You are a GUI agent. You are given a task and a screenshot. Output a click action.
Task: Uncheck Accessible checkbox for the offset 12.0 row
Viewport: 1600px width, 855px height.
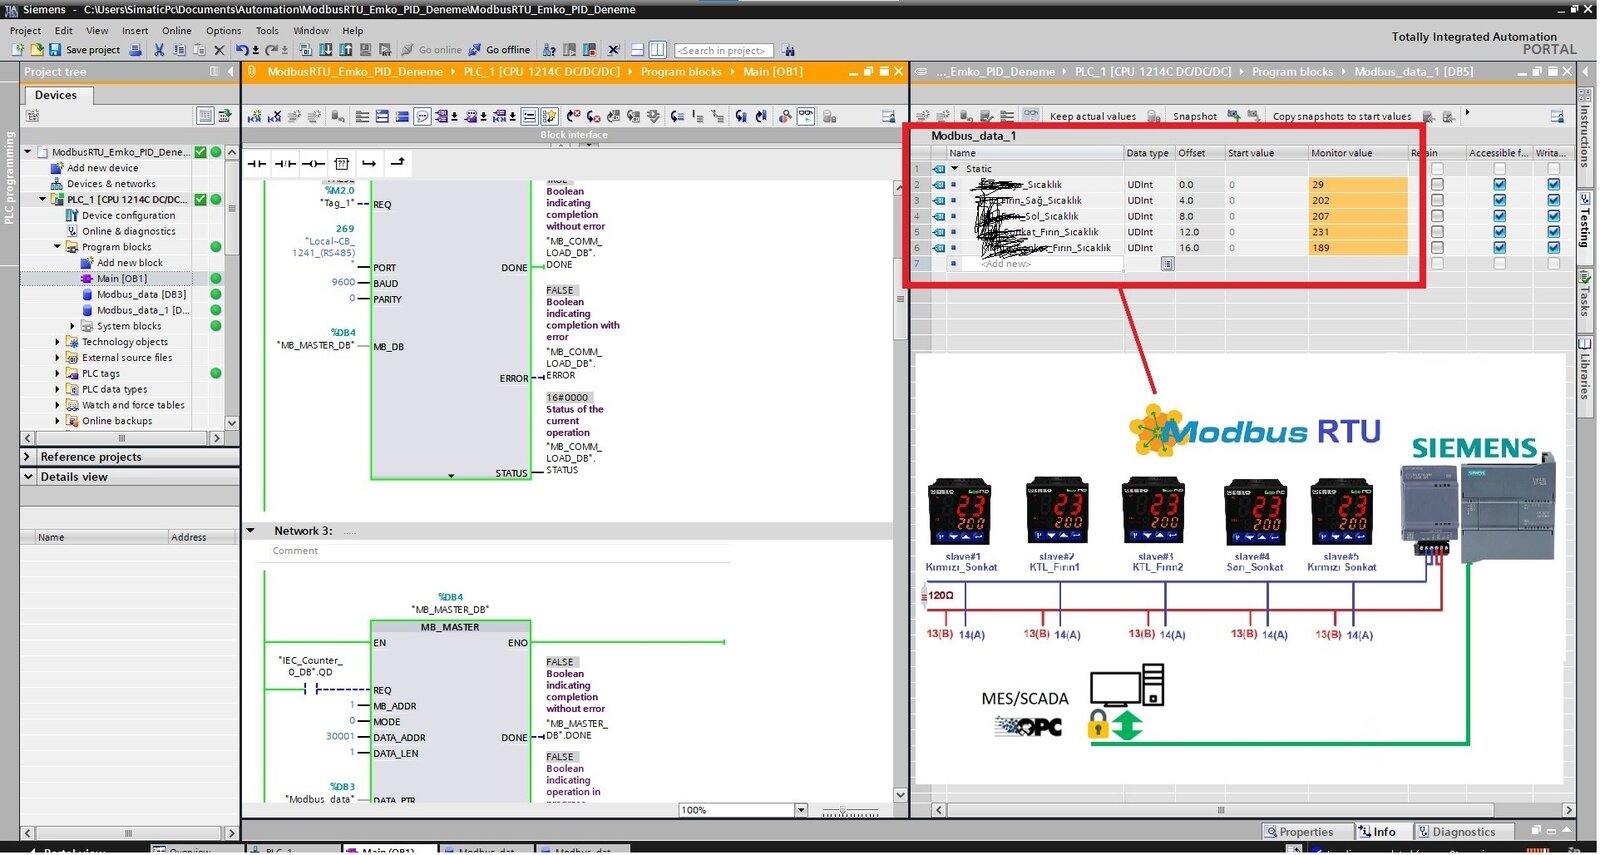click(x=1499, y=232)
